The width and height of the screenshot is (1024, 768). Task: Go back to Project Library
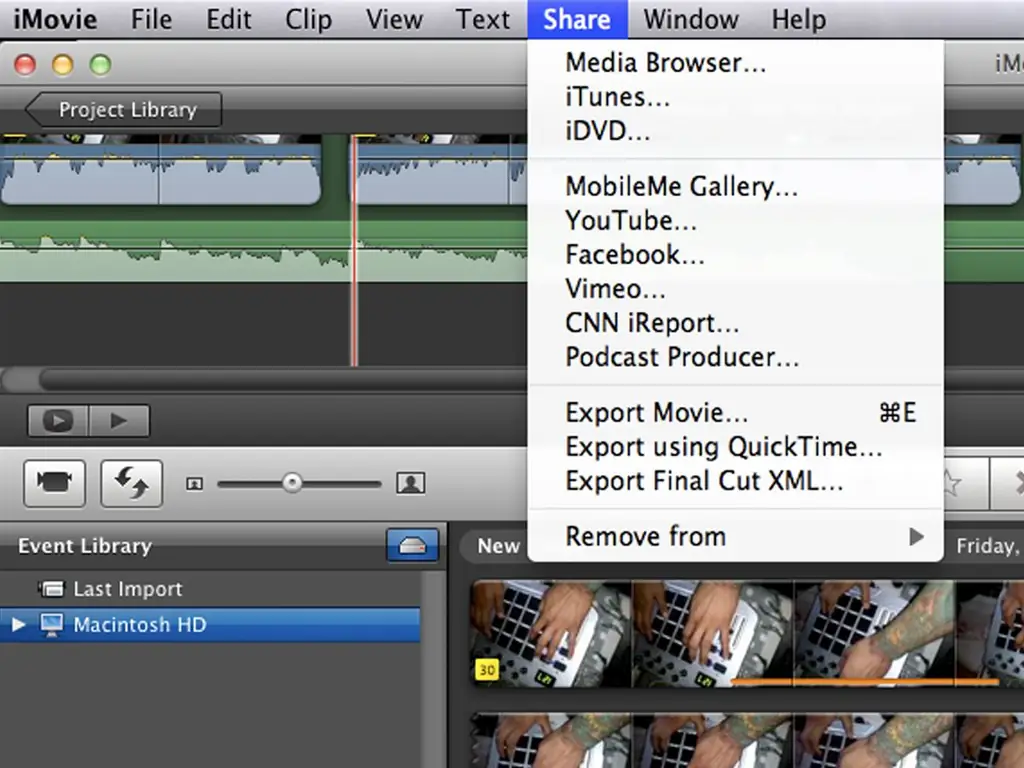coord(124,110)
